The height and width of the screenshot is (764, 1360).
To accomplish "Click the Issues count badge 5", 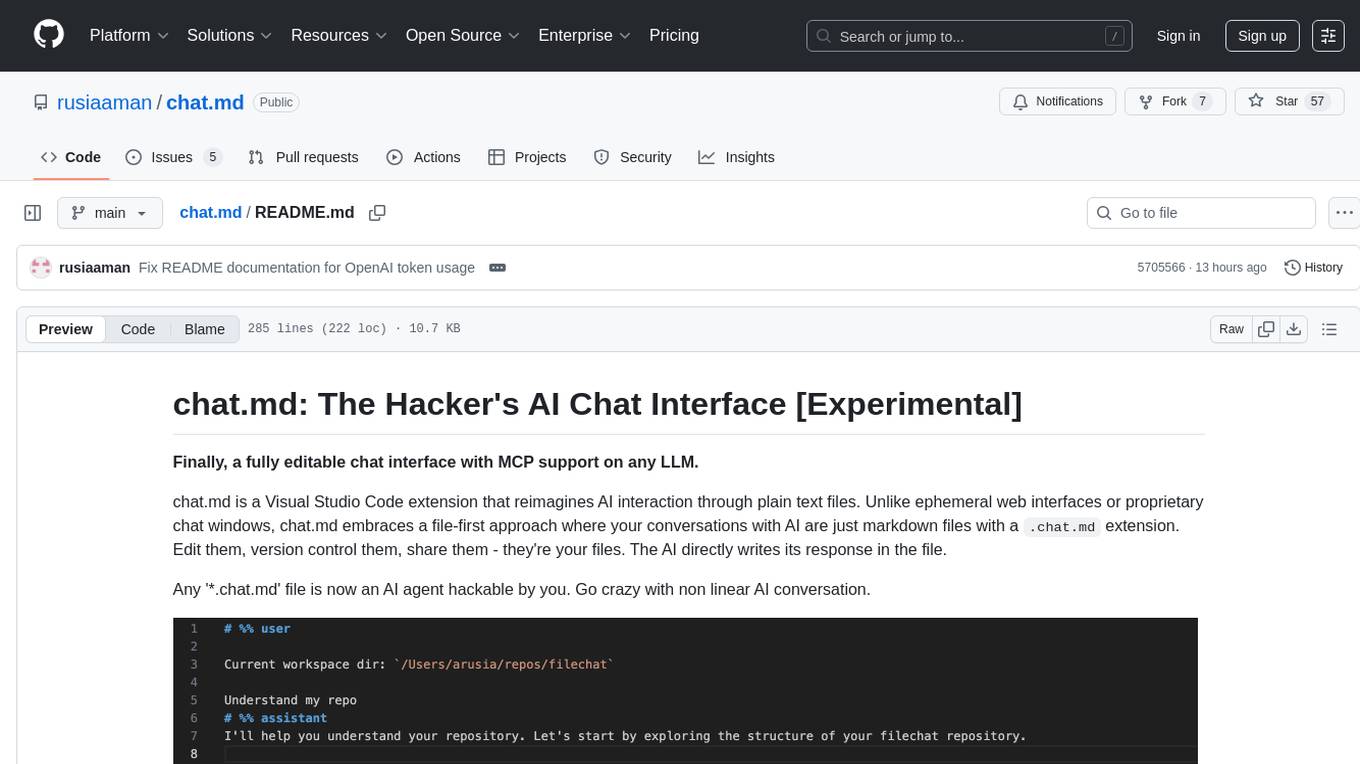I will coord(212,157).
